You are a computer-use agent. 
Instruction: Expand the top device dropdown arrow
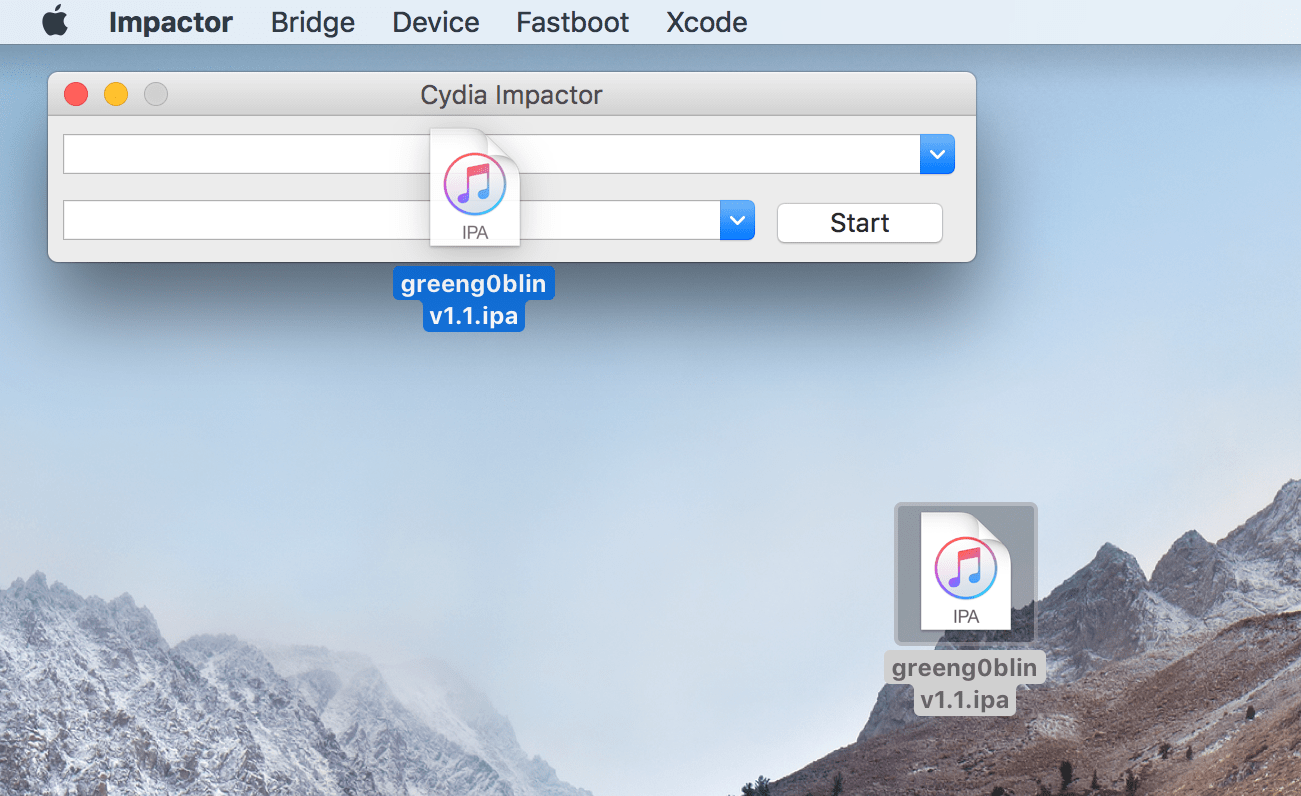point(937,154)
